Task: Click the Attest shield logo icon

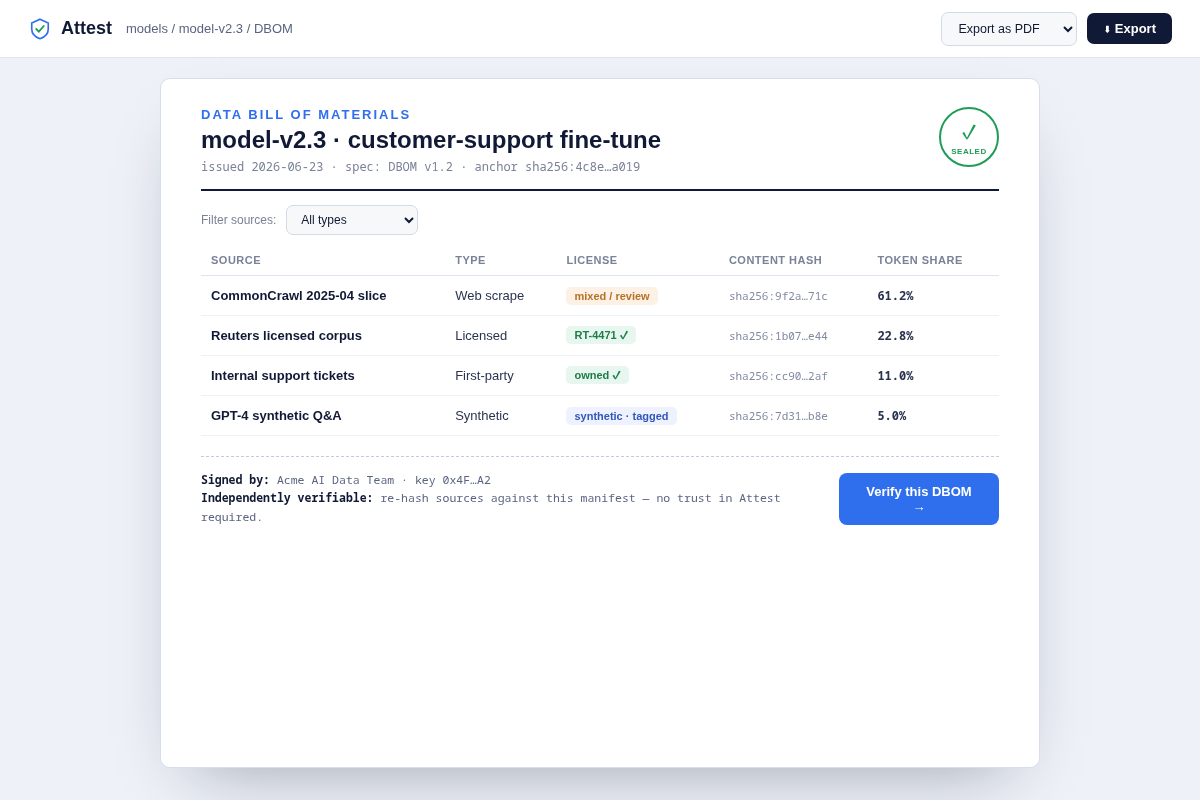Action: pyautogui.click(x=40, y=29)
